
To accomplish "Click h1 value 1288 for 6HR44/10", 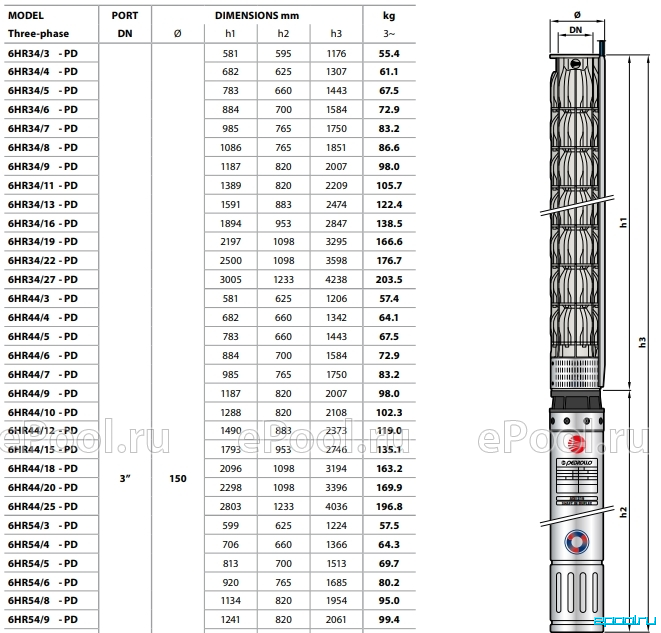I will pyautogui.click(x=231, y=412).
